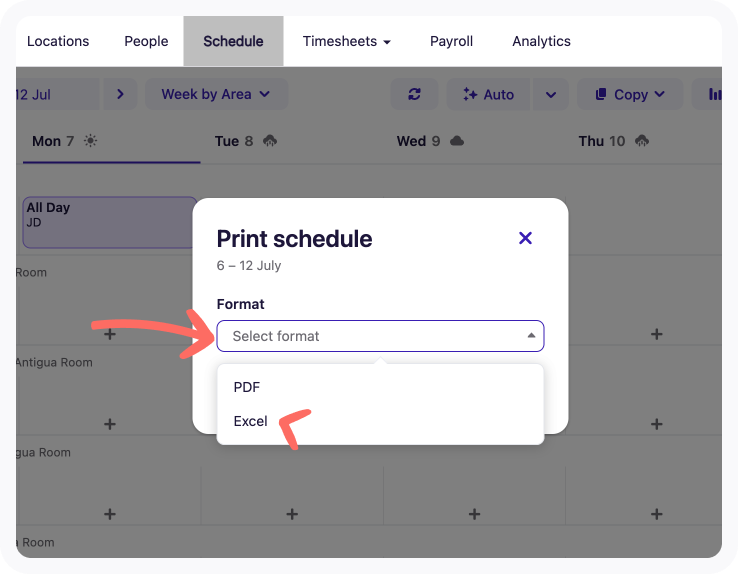Viewport: 738px width, 574px height.
Task: Open the Select format dropdown
Action: point(380,336)
